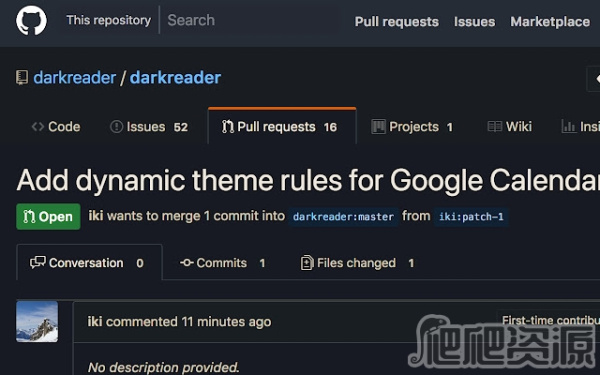Click the Insights bar graph icon
Viewport: 600px width, 375px height.
pos(569,127)
